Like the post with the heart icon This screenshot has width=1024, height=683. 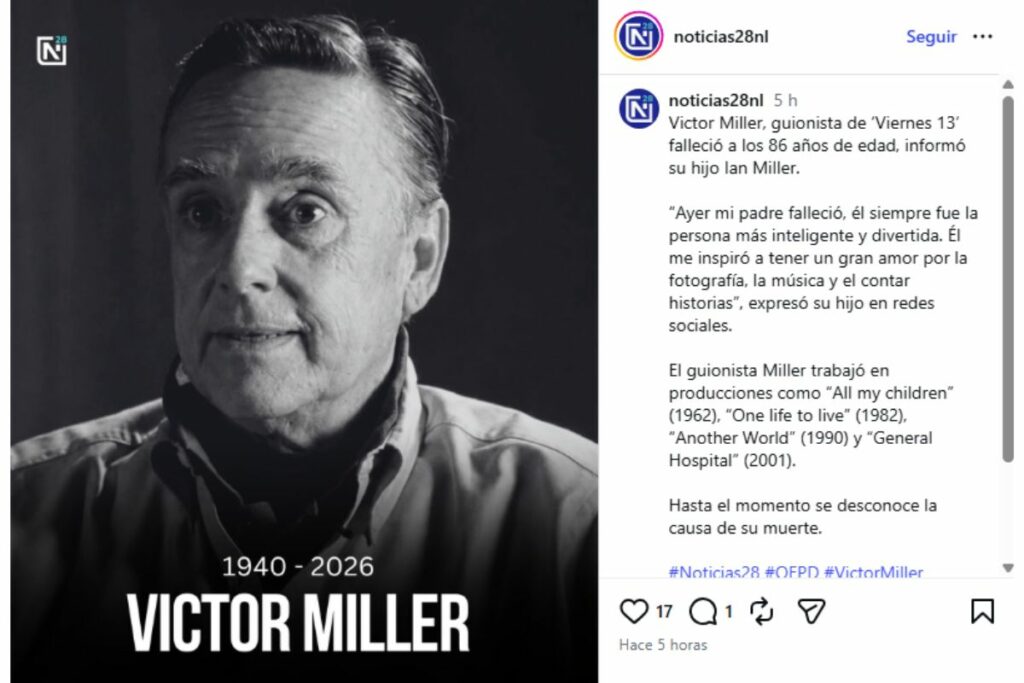(633, 611)
